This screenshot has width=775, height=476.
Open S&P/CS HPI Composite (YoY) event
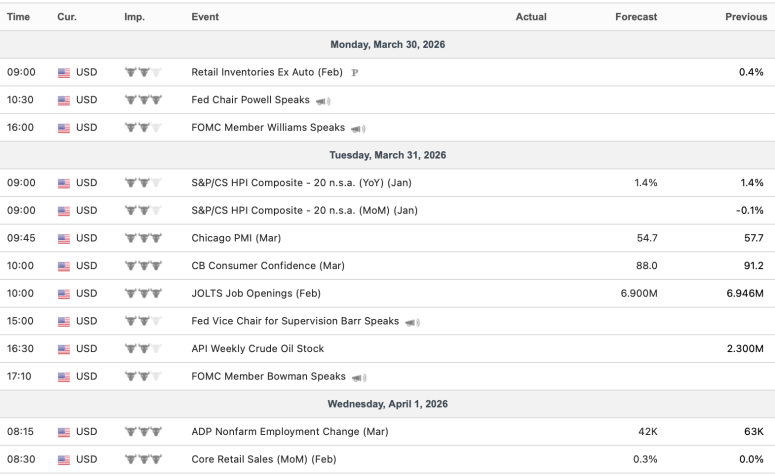pos(304,183)
